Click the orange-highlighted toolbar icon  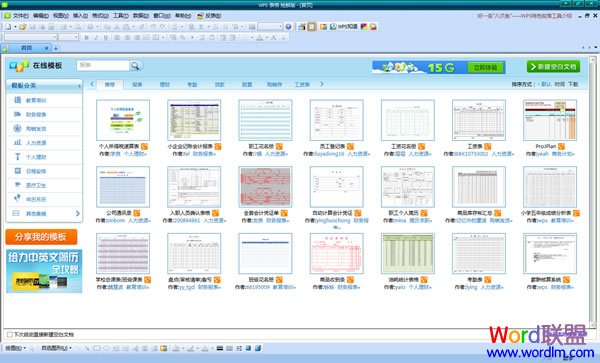(x=312, y=27)
